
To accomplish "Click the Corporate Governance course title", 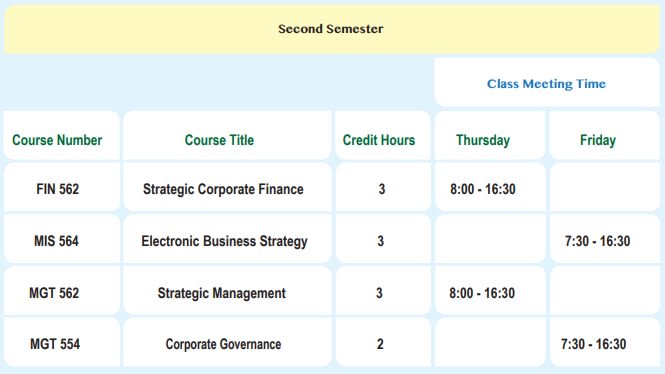I will [223, 344].
